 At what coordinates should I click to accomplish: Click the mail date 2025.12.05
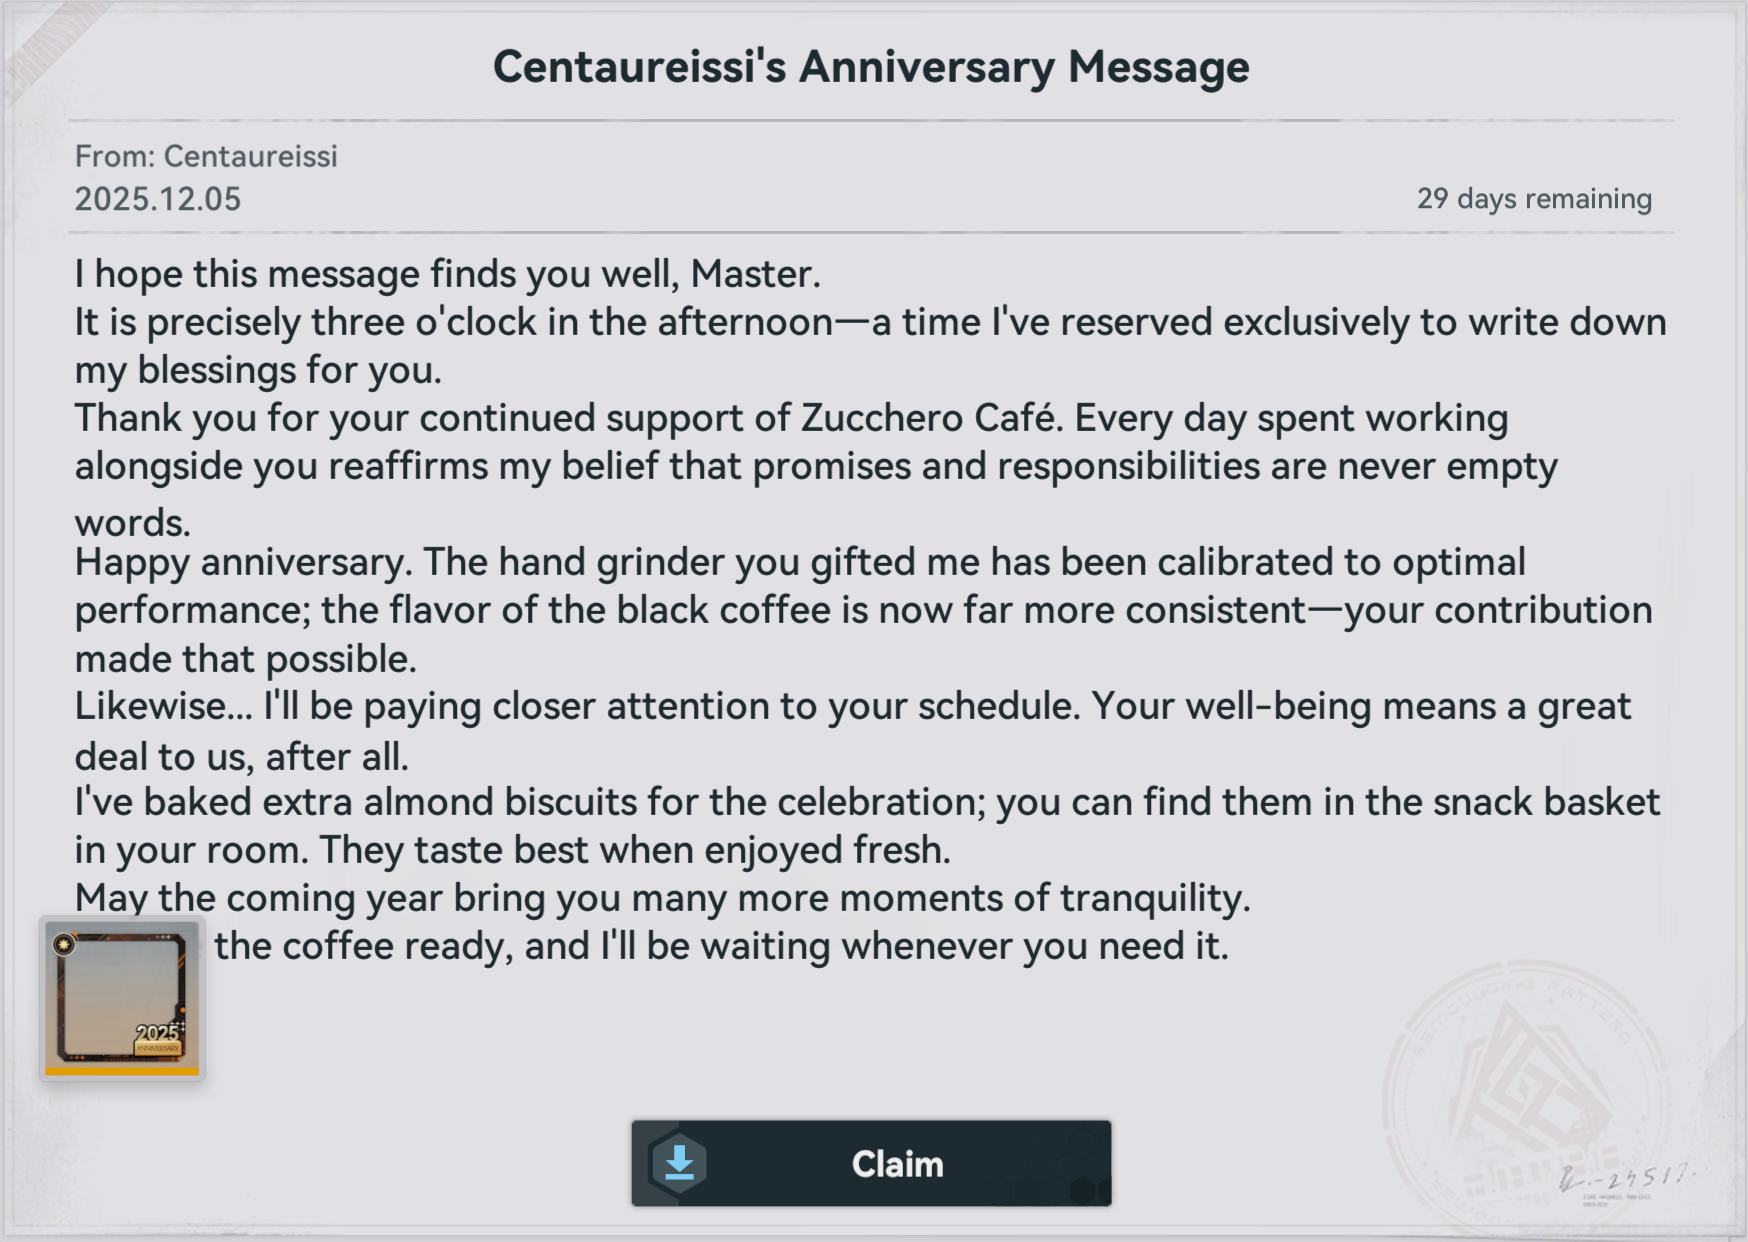pos(158,199)
